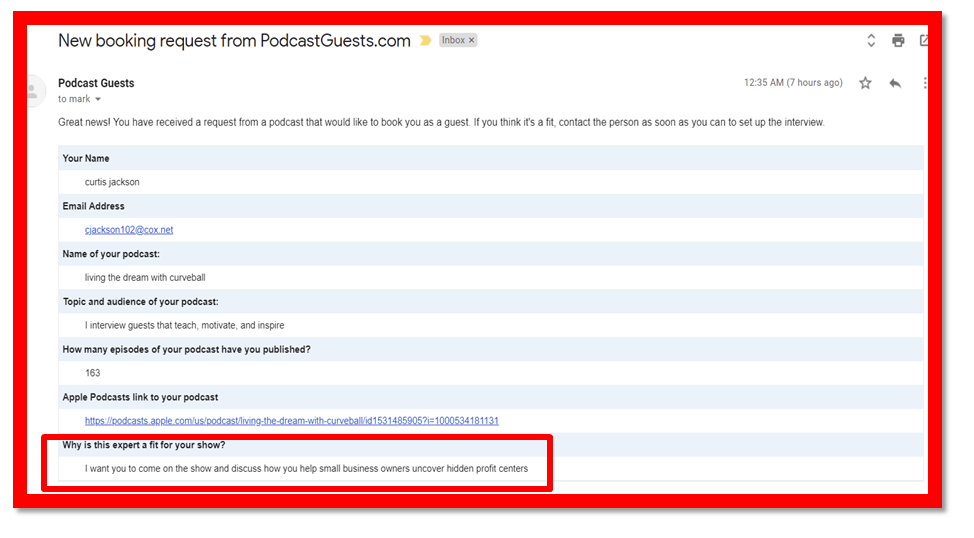The height and width of the screenshot is (538, 974).
Task: Open email in new window icon
Action: pyautogui.click(x=924, y=41)
